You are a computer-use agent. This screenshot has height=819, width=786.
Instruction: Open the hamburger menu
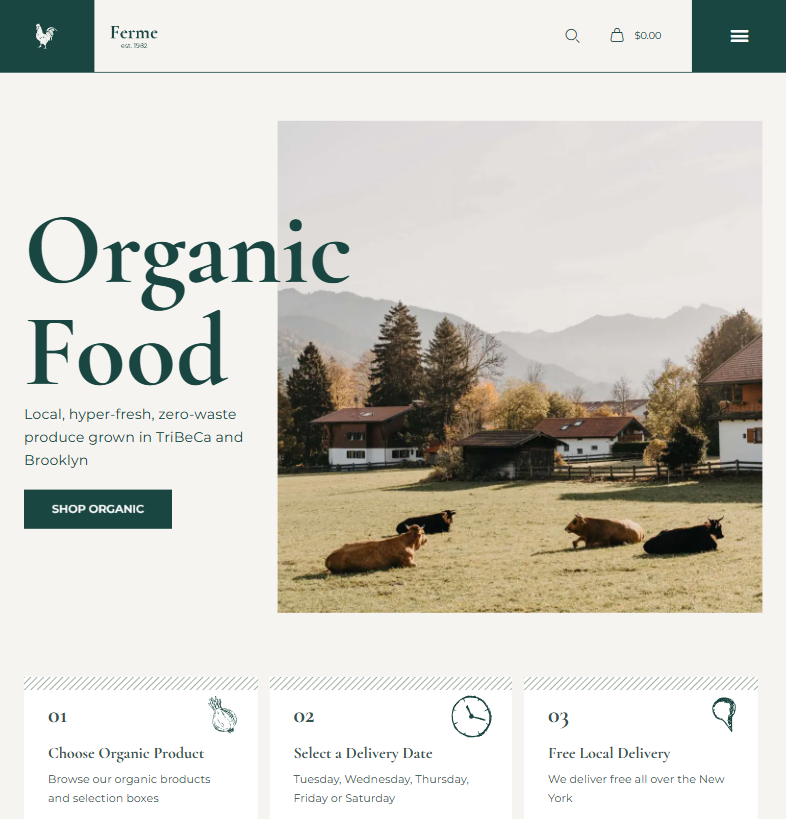(739, 36)
